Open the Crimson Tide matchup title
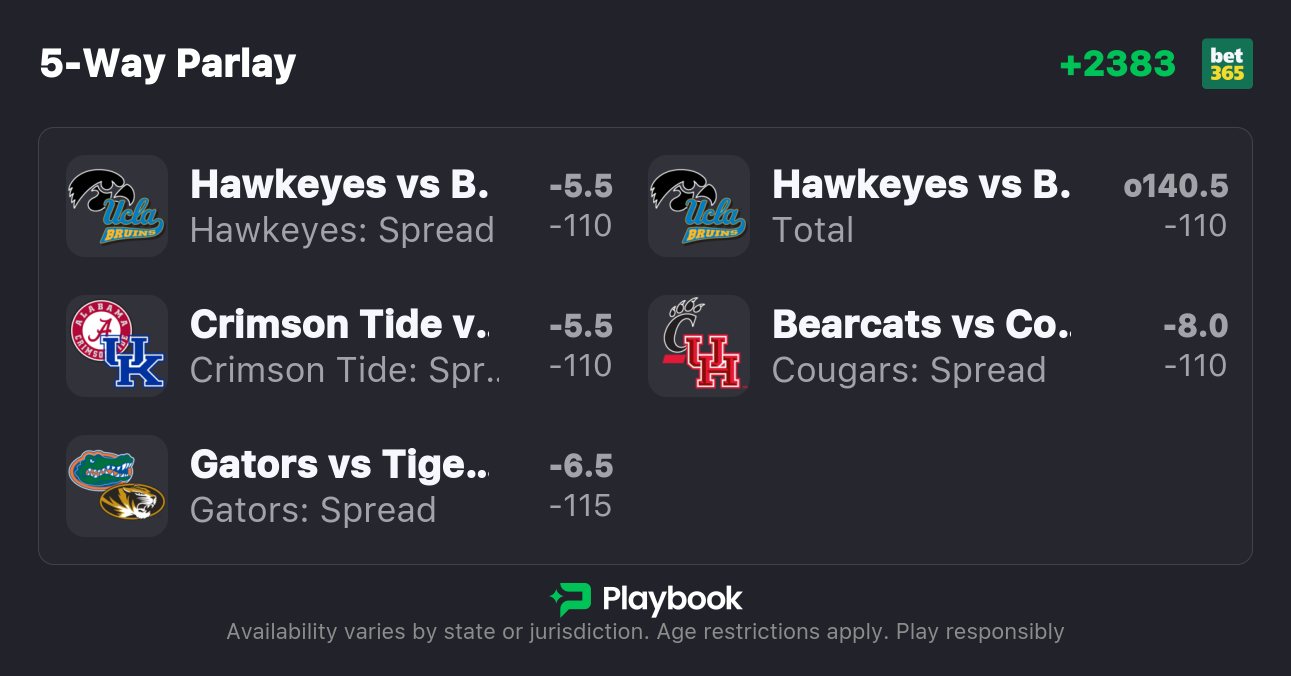 coord(339,324)
